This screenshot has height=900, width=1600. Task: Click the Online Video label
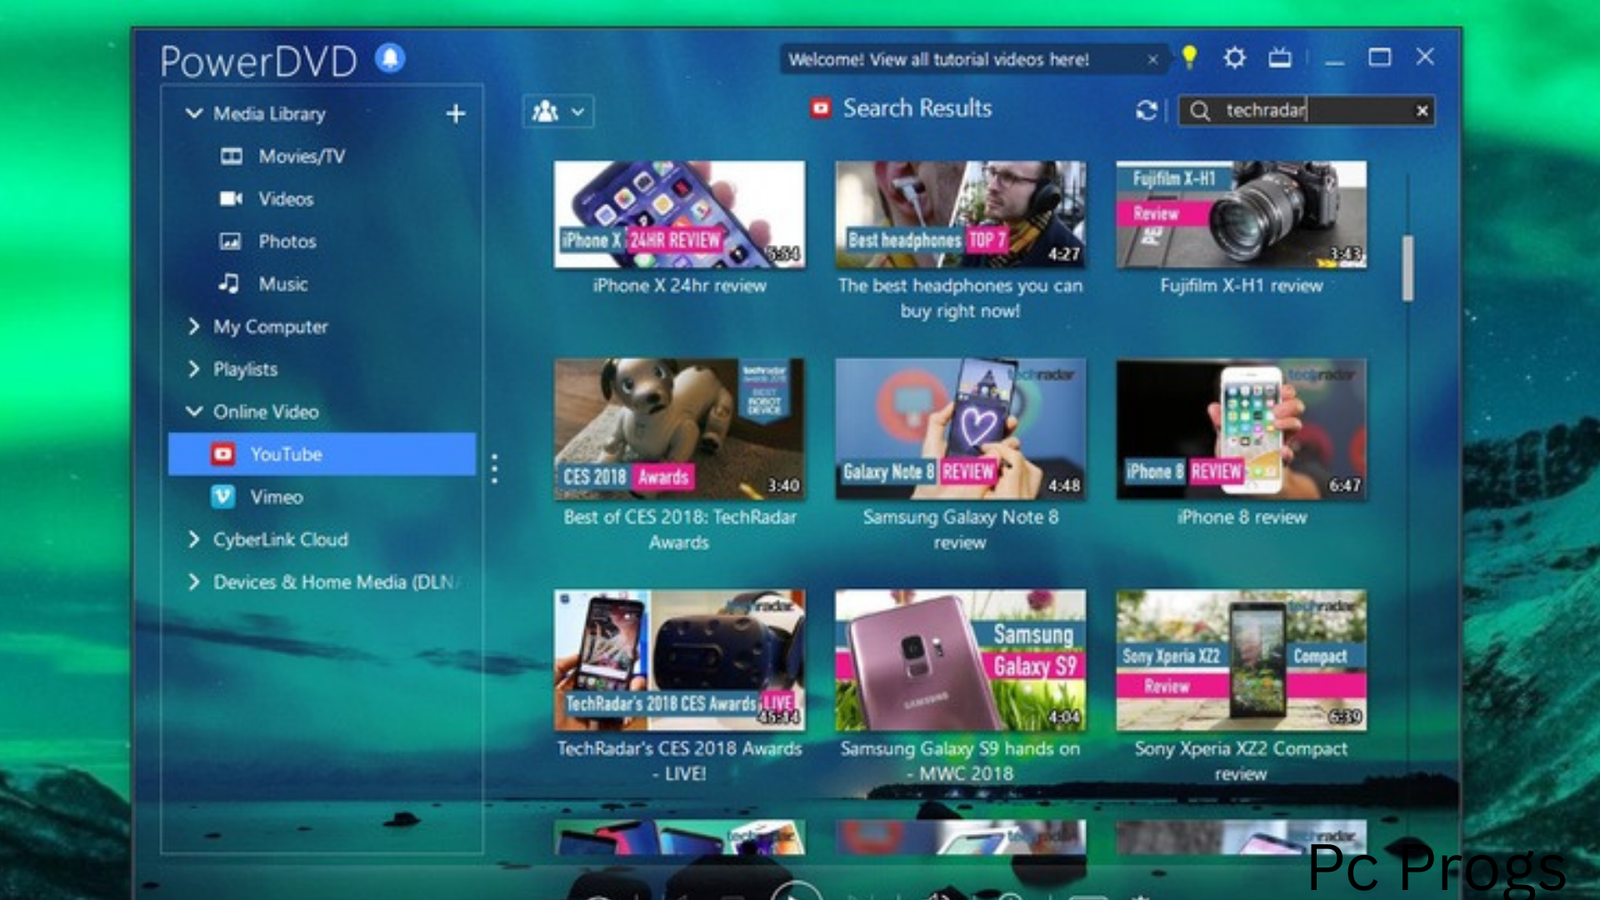266,412
